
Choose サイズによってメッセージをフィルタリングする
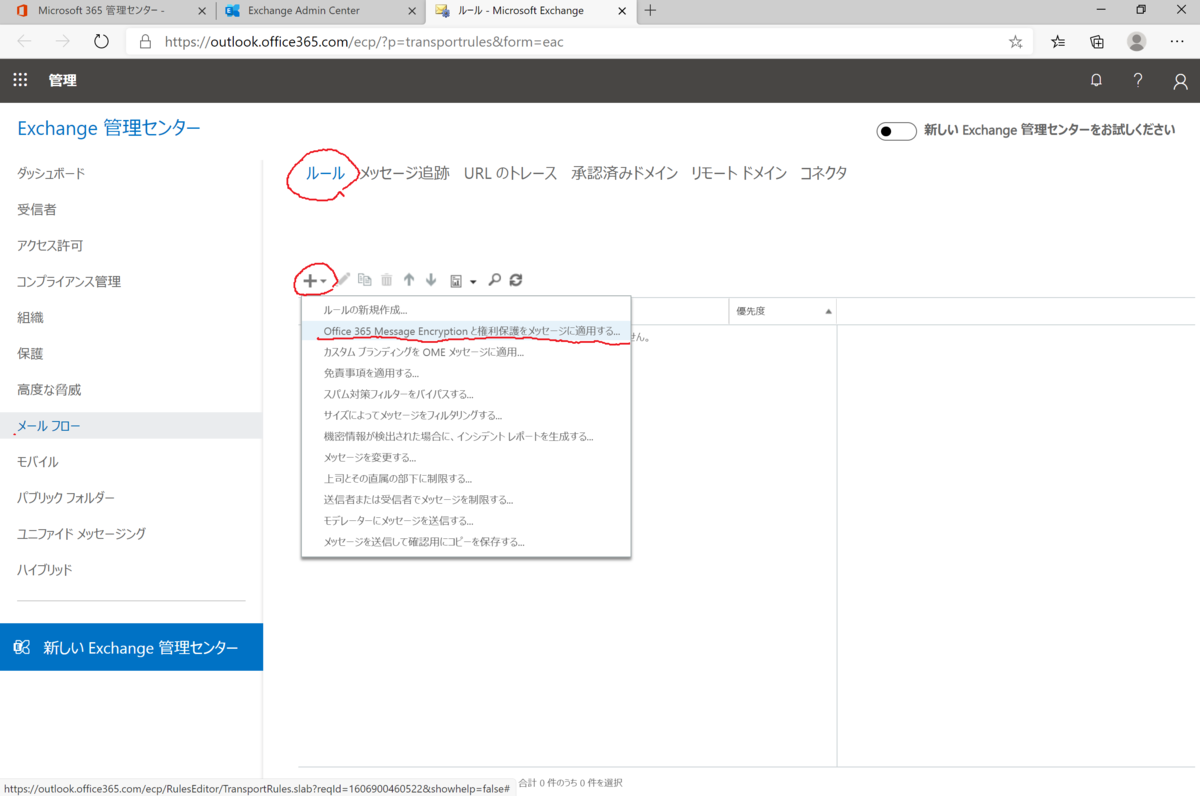pyautogui.click(x=466, y=415)
